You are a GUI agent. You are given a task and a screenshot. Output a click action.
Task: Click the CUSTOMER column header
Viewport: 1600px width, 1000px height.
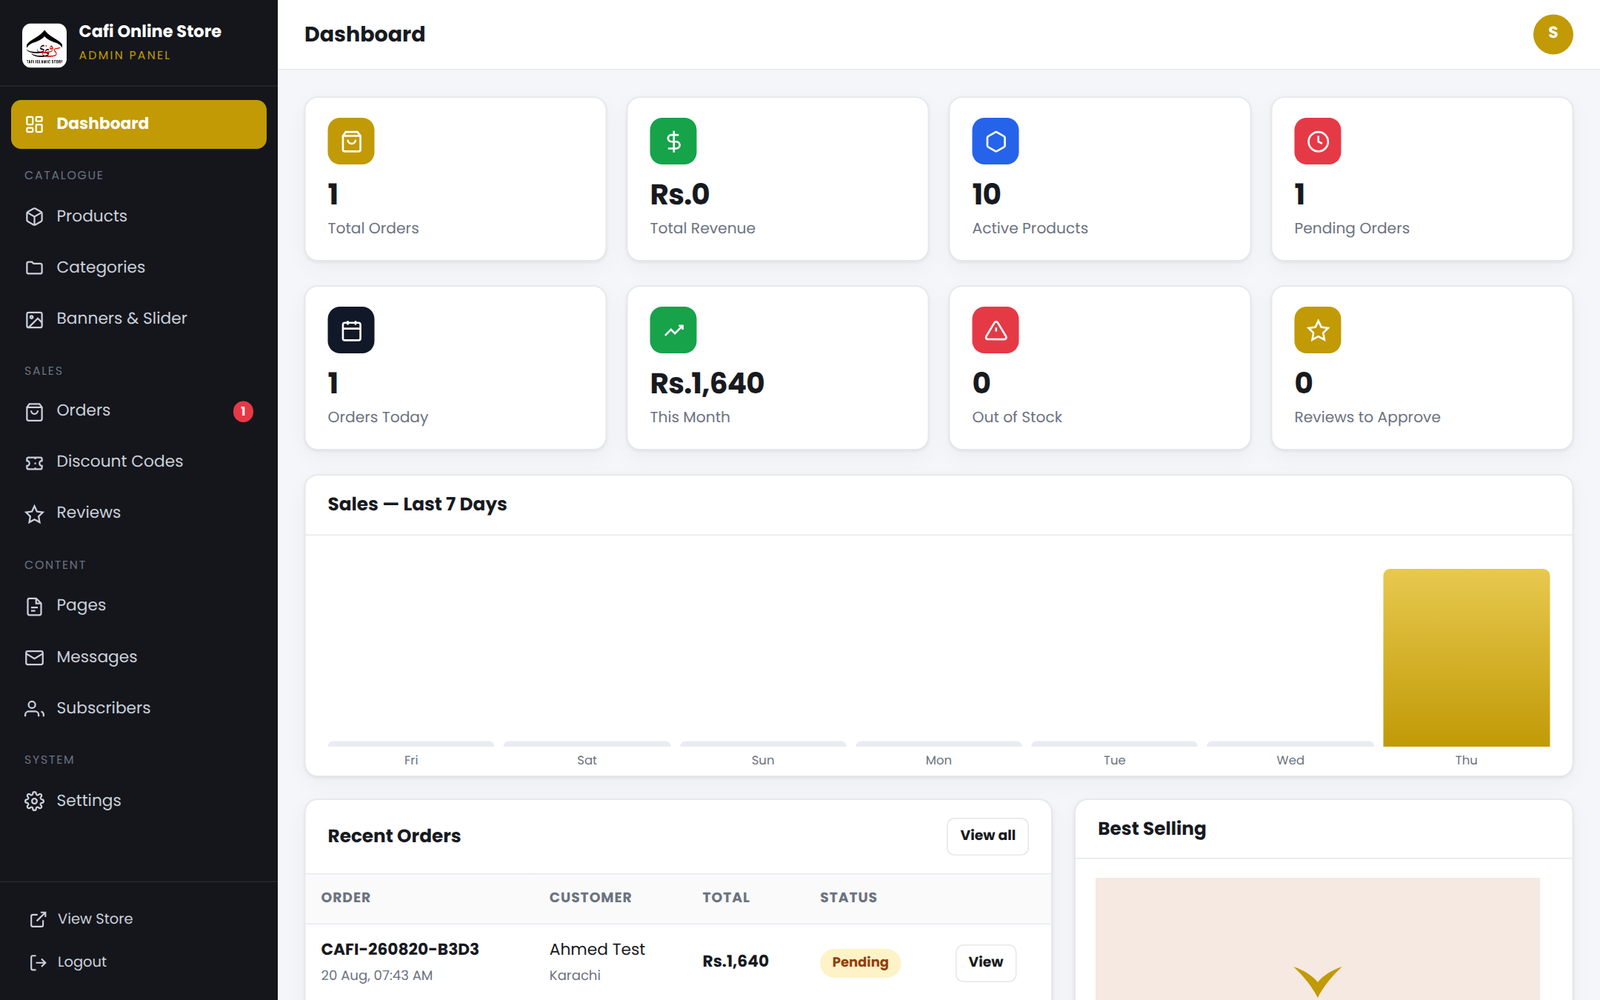[x=590, y=898]
